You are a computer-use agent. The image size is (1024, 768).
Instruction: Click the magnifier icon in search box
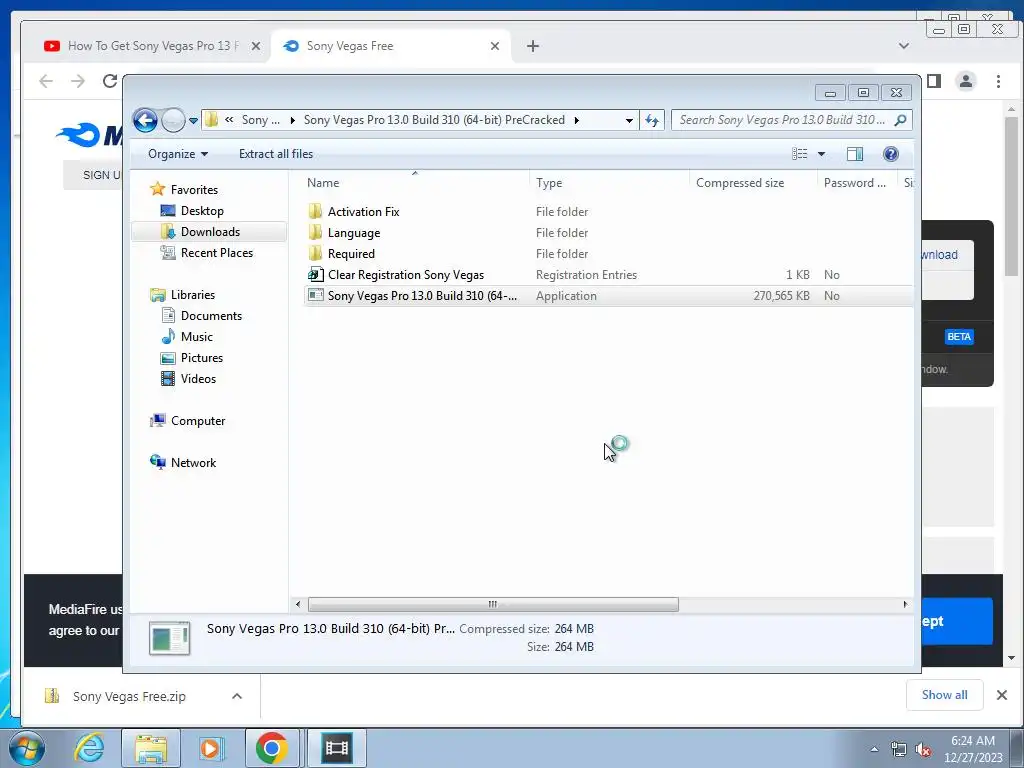pyautogui.click(x=901, y=120)
